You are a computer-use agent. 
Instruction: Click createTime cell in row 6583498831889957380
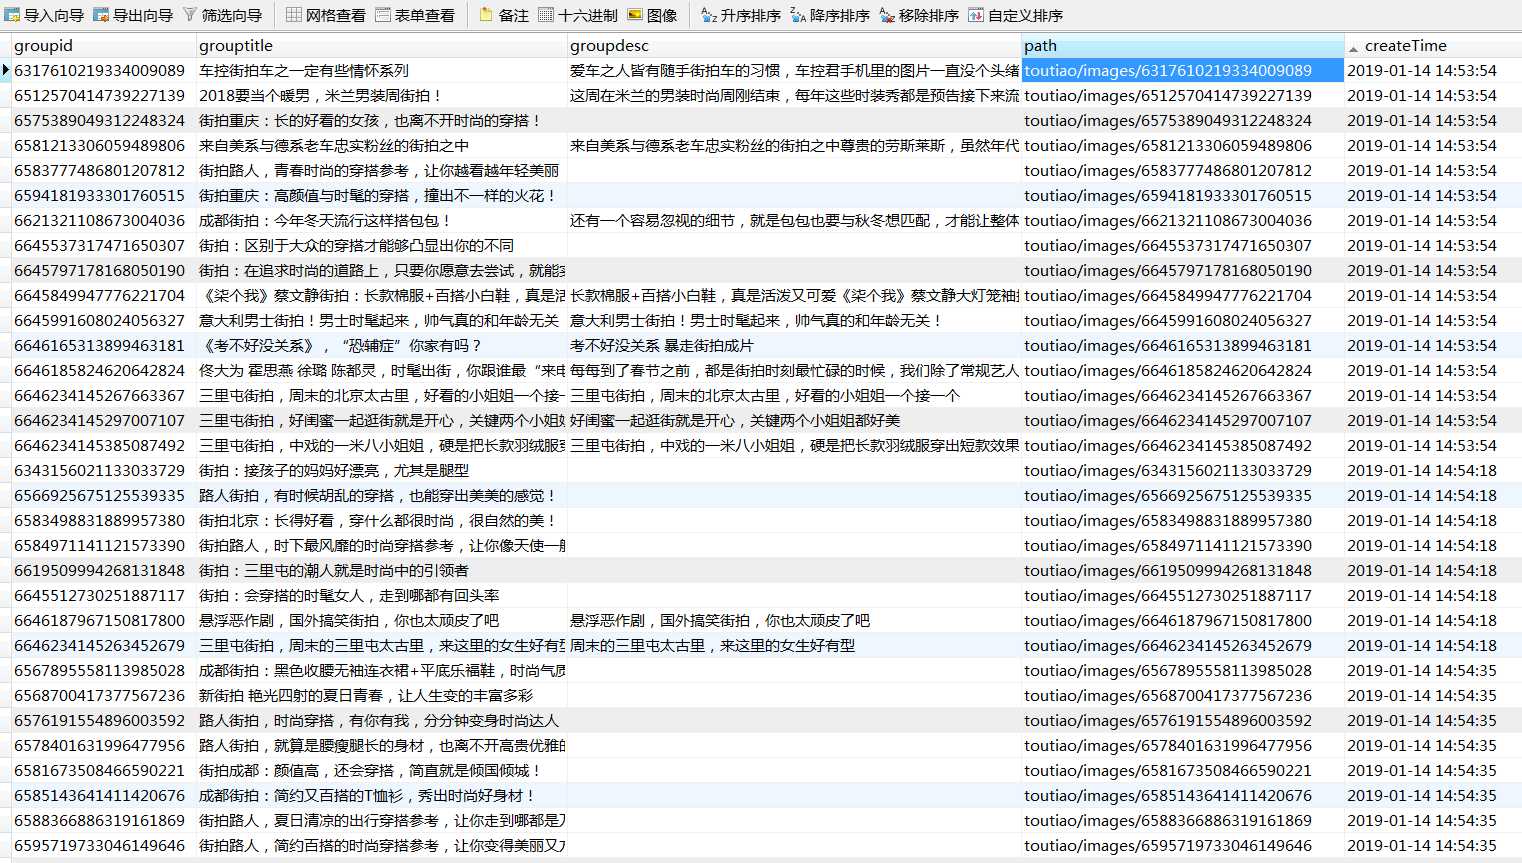1432,520
